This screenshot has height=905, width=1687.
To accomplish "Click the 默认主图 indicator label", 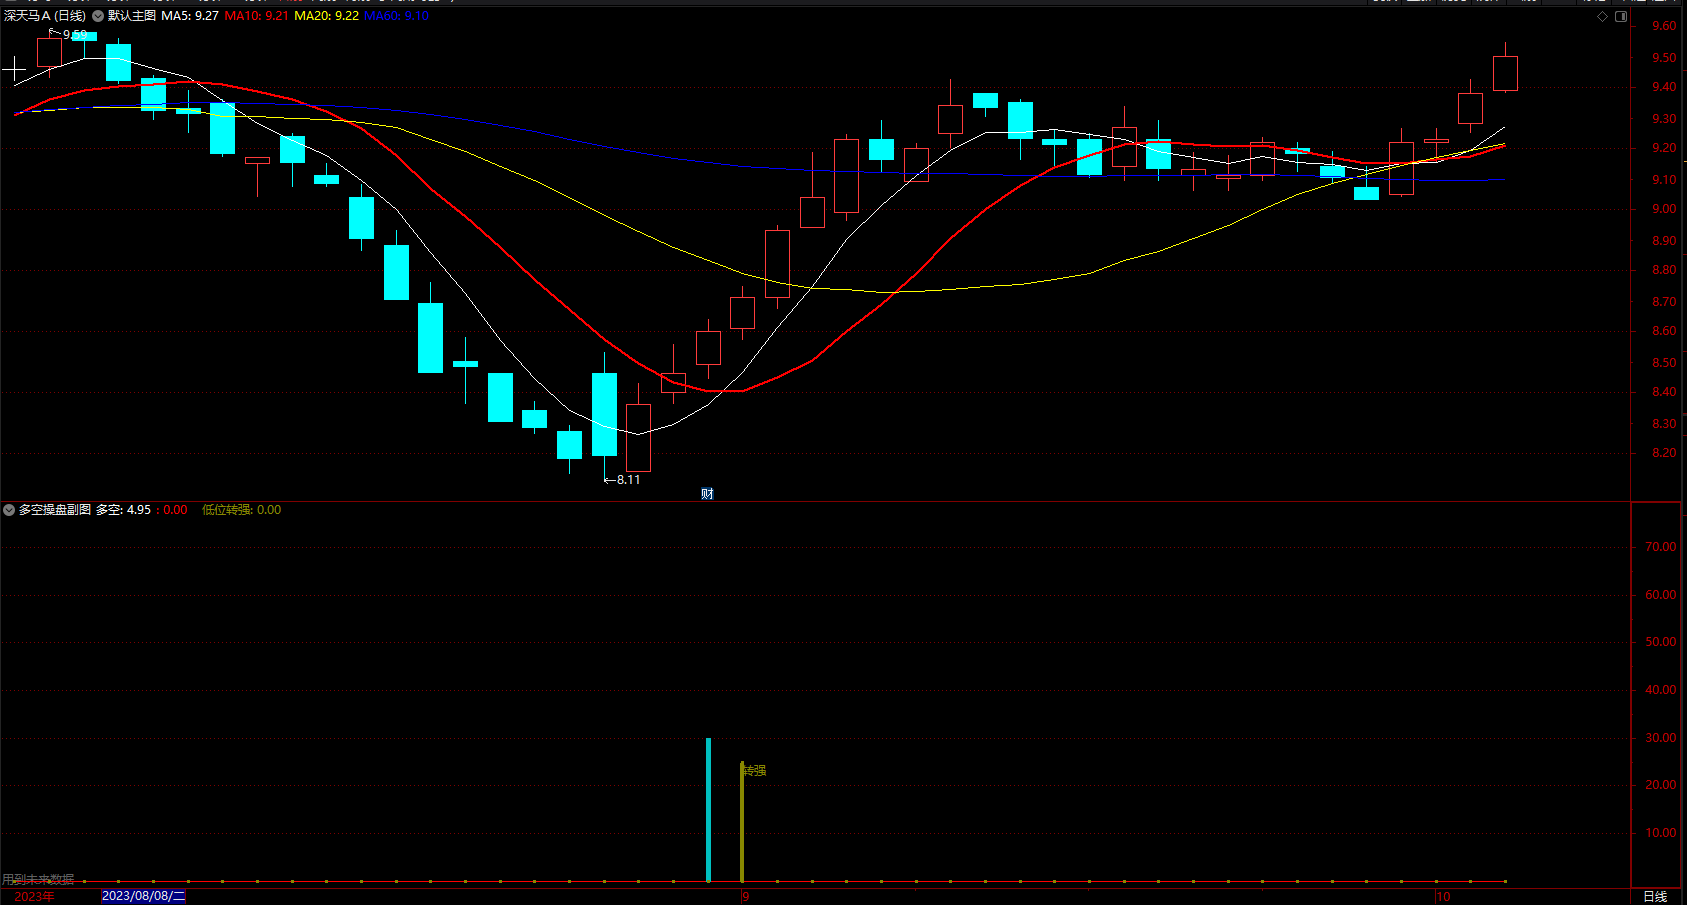I will coord(132,16).
